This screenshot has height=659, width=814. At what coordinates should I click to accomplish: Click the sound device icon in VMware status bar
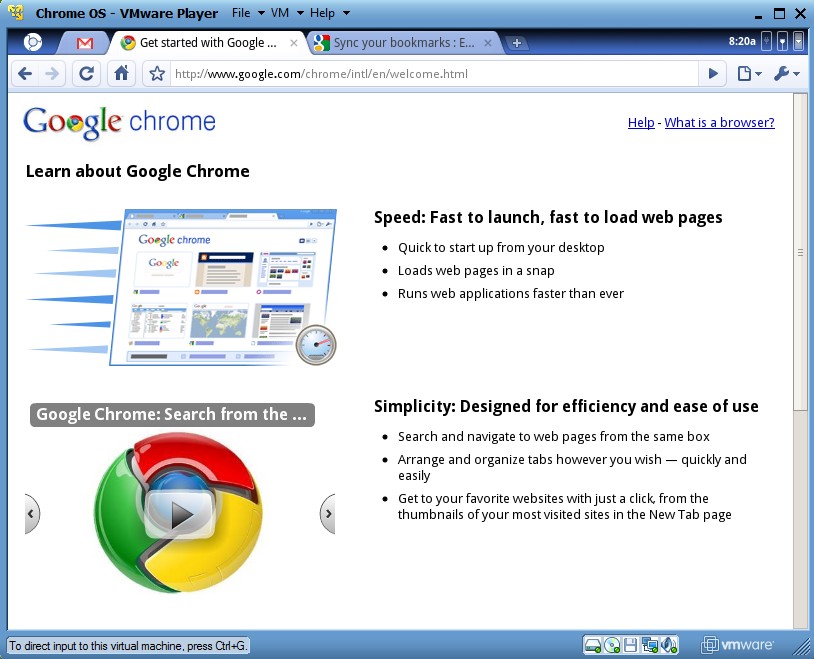668,644
